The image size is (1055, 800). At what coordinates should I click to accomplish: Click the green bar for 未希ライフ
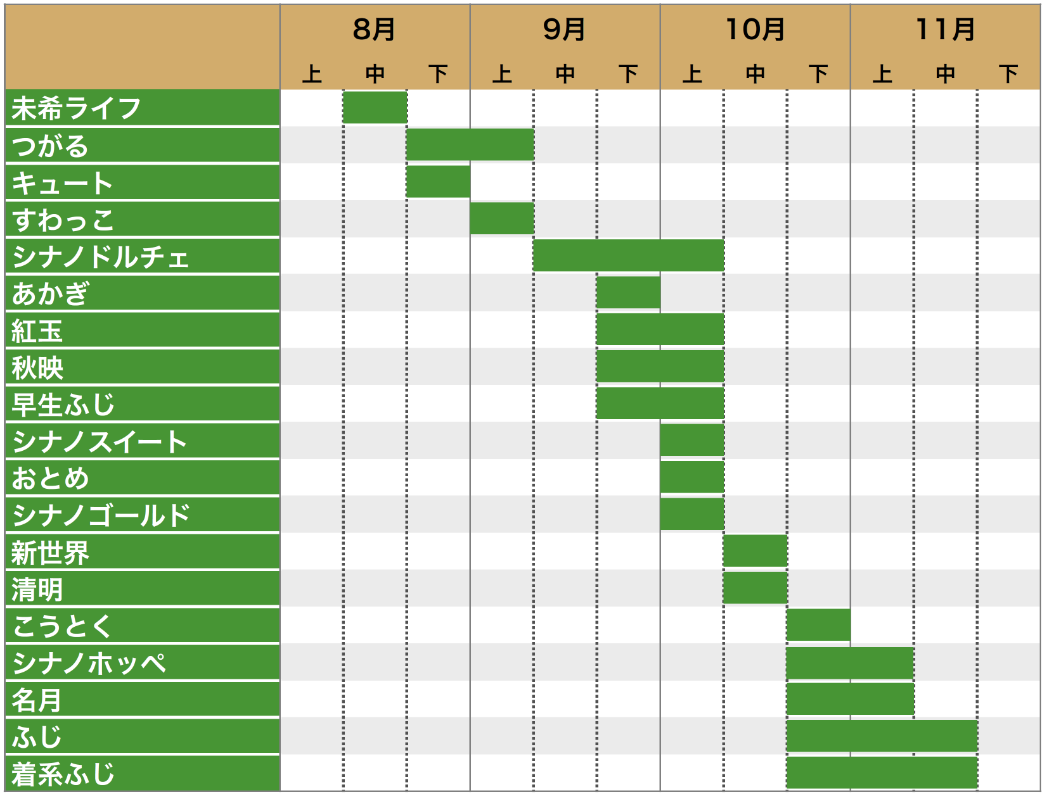[x=375, y=107]
